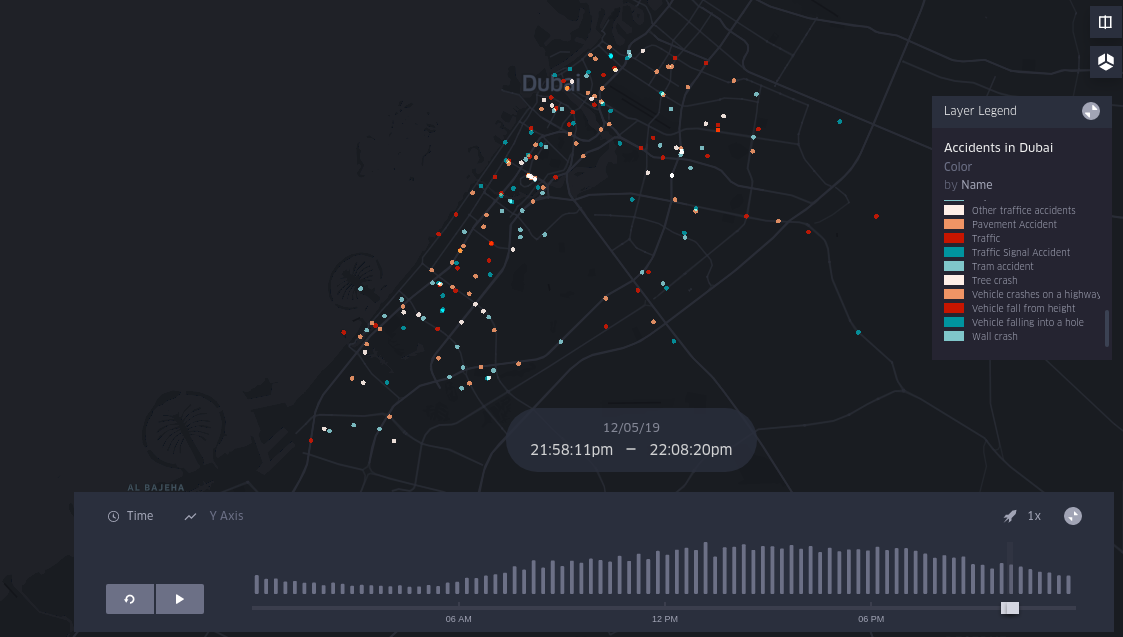1123x637 pixels.
Task: Select the Layer Legend header
Action: pos(980,110)
